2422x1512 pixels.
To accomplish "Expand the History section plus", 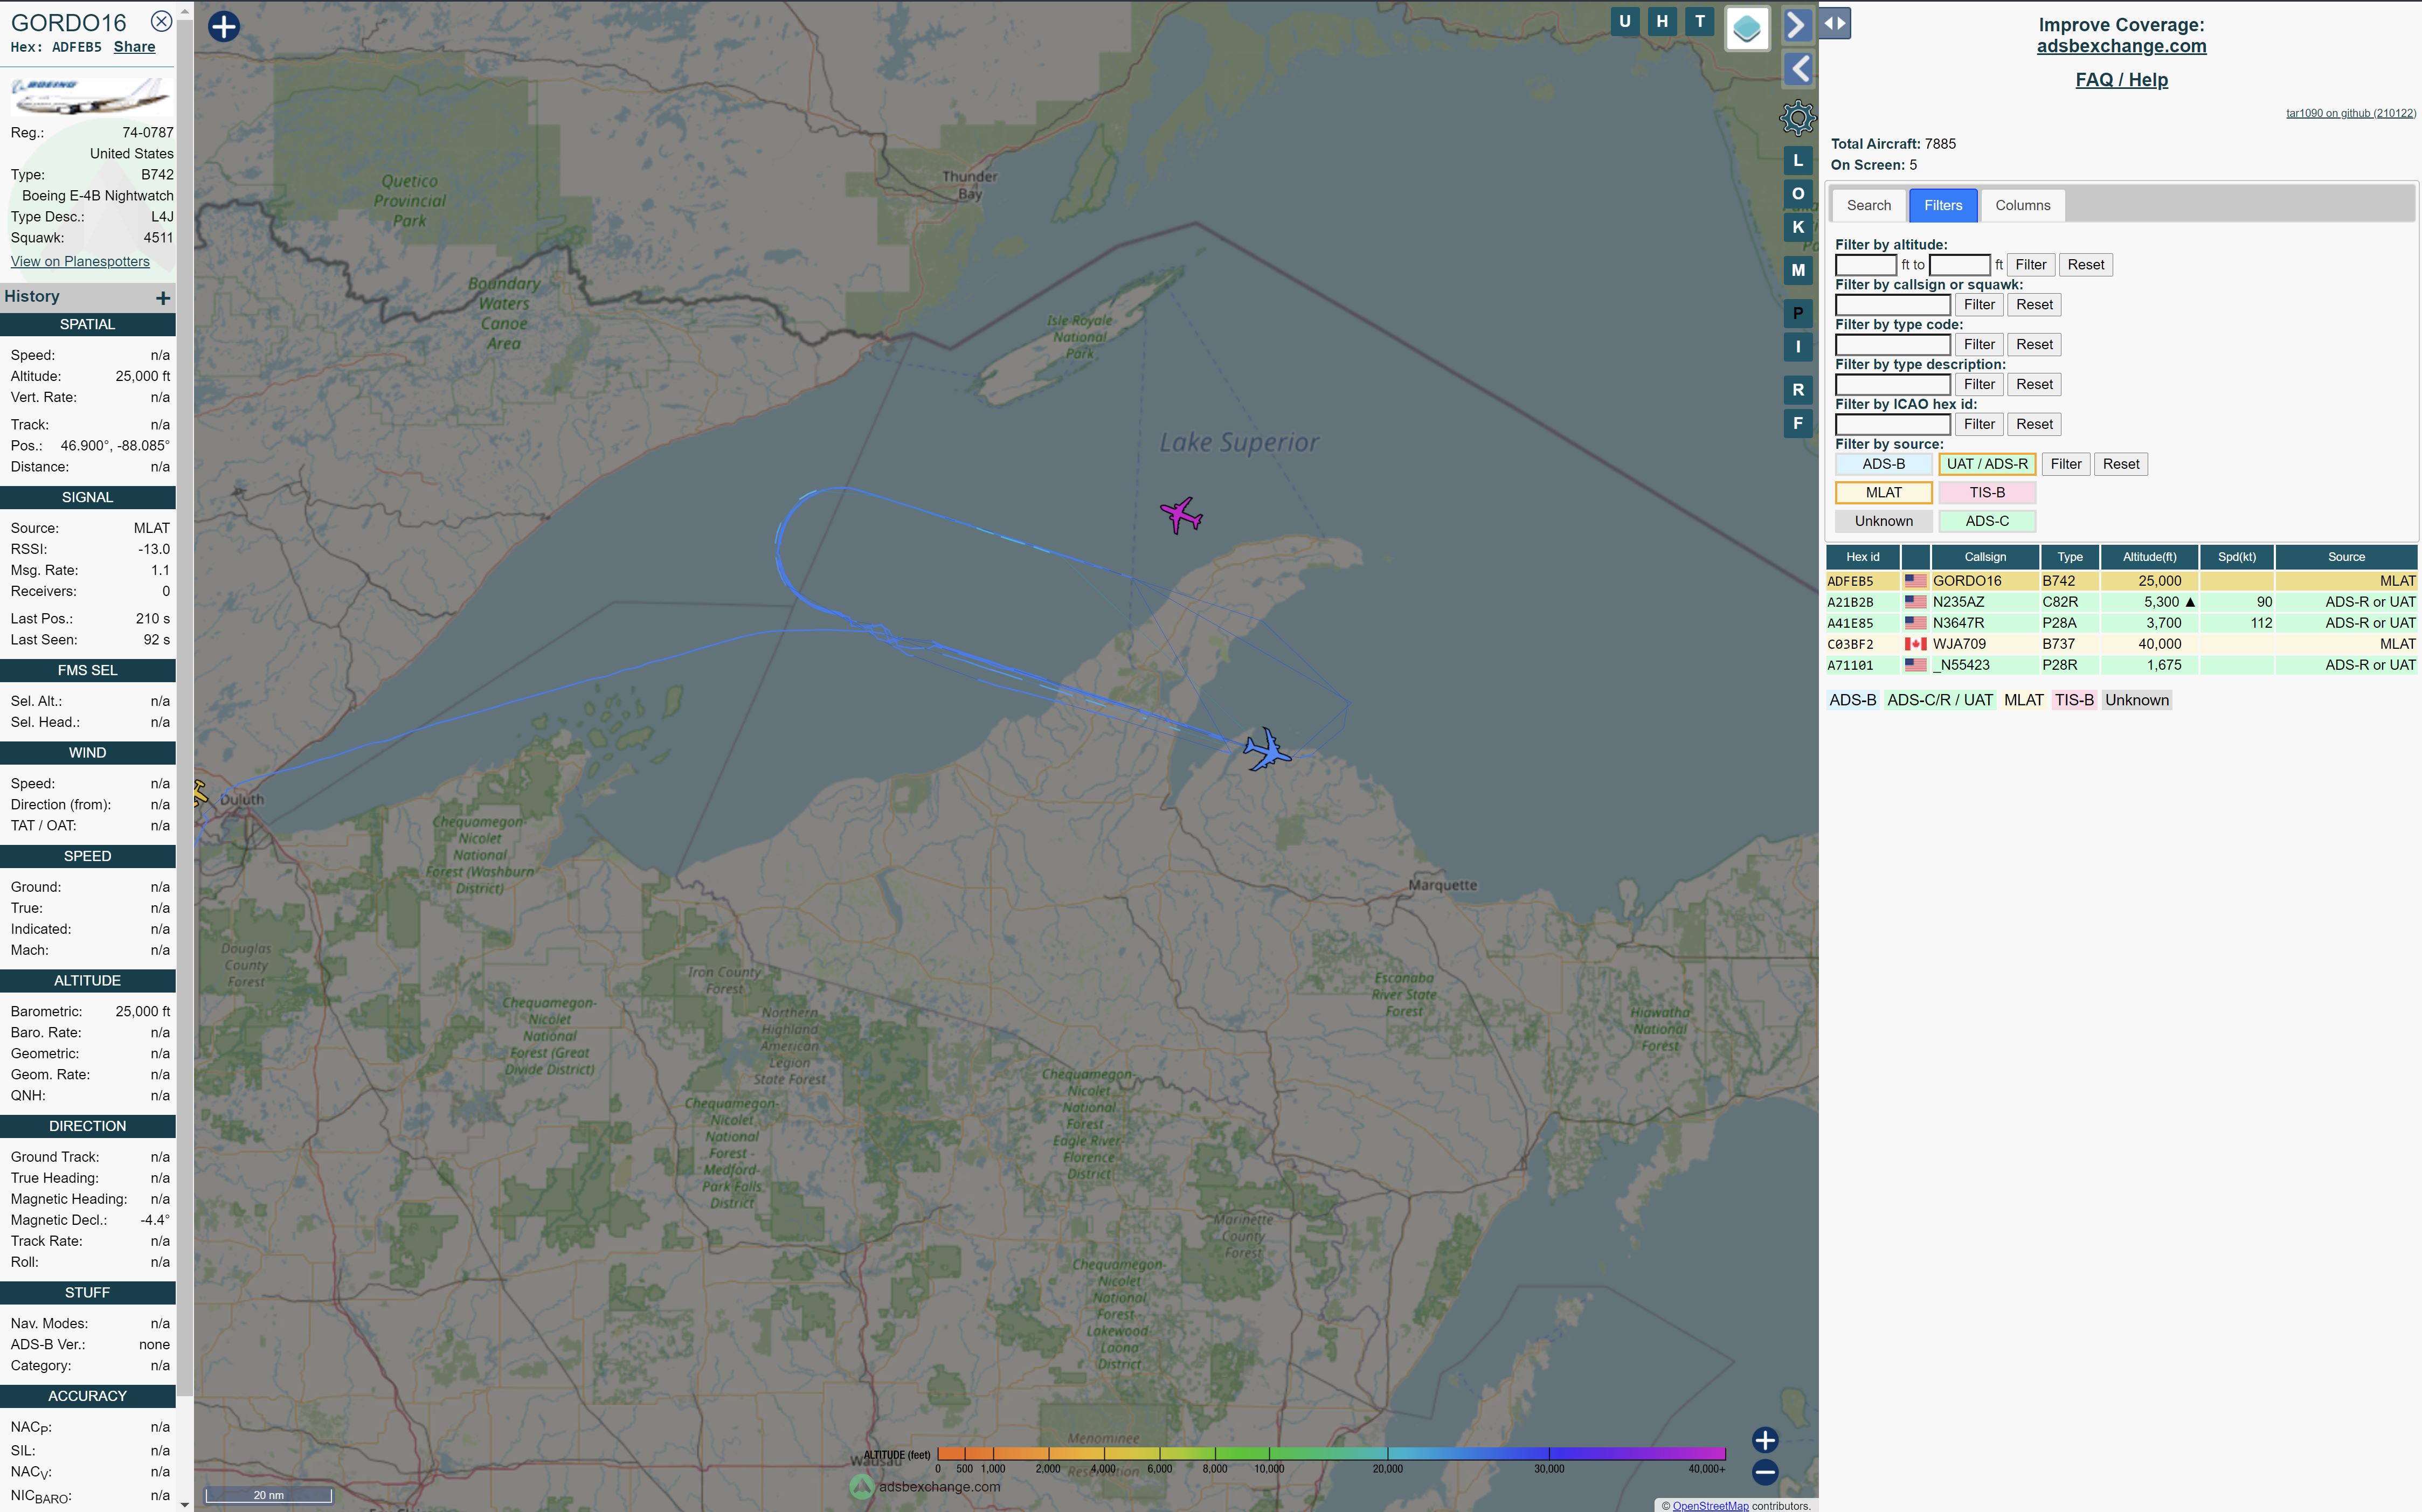I will [x=163, y=297].
